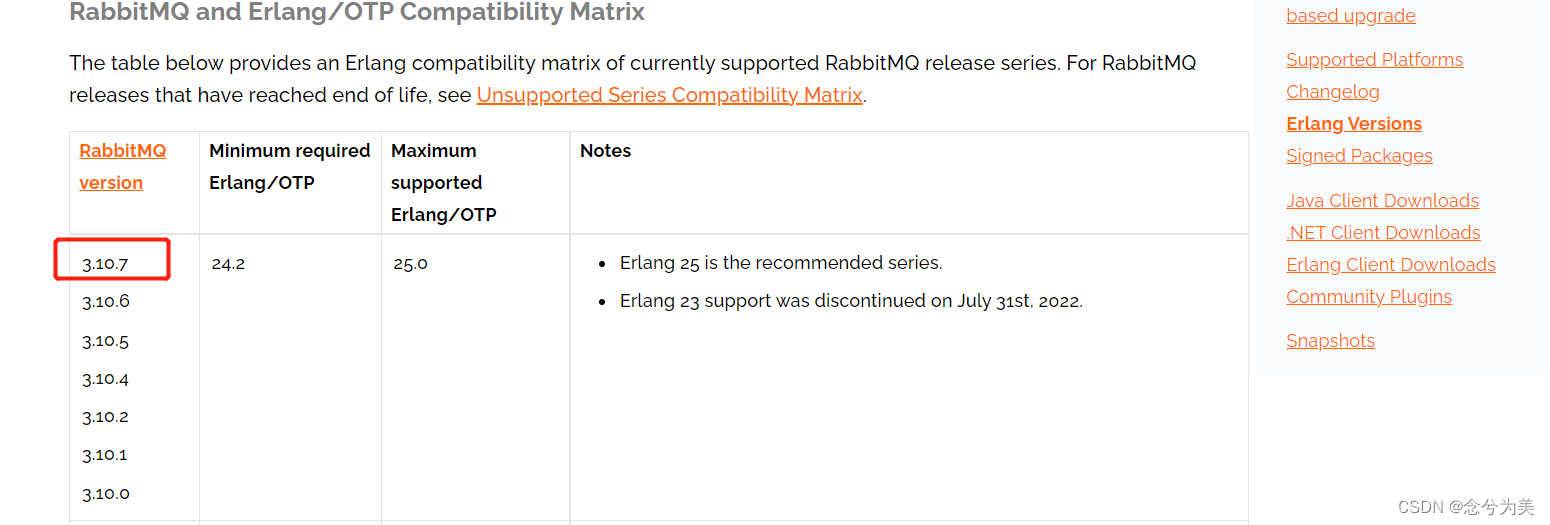1550x525 pixels.
Task: Open the Erlang Client Downloads link
Action: click(x=1390, y=265)
